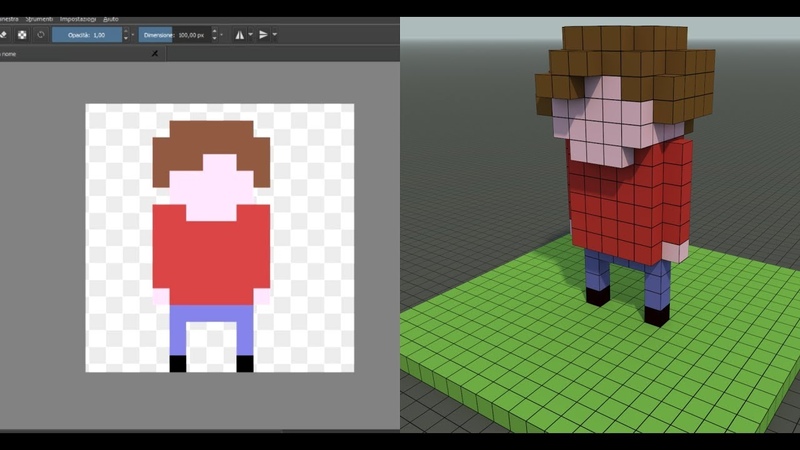
Task: Open the Finestra menu
Action: point(9,19)
